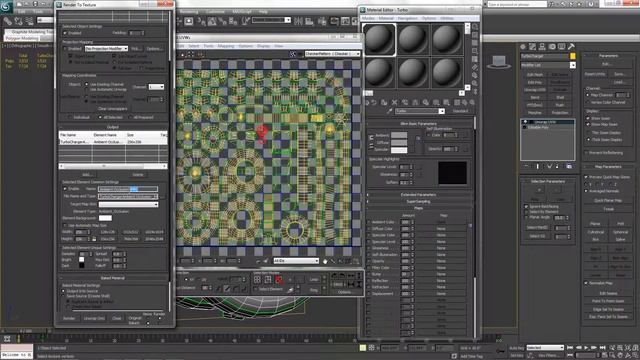Select Use Existing Channel radio button for Object
Screen dimensions: 640x360
pyautogui.click(x=87, y=84)
